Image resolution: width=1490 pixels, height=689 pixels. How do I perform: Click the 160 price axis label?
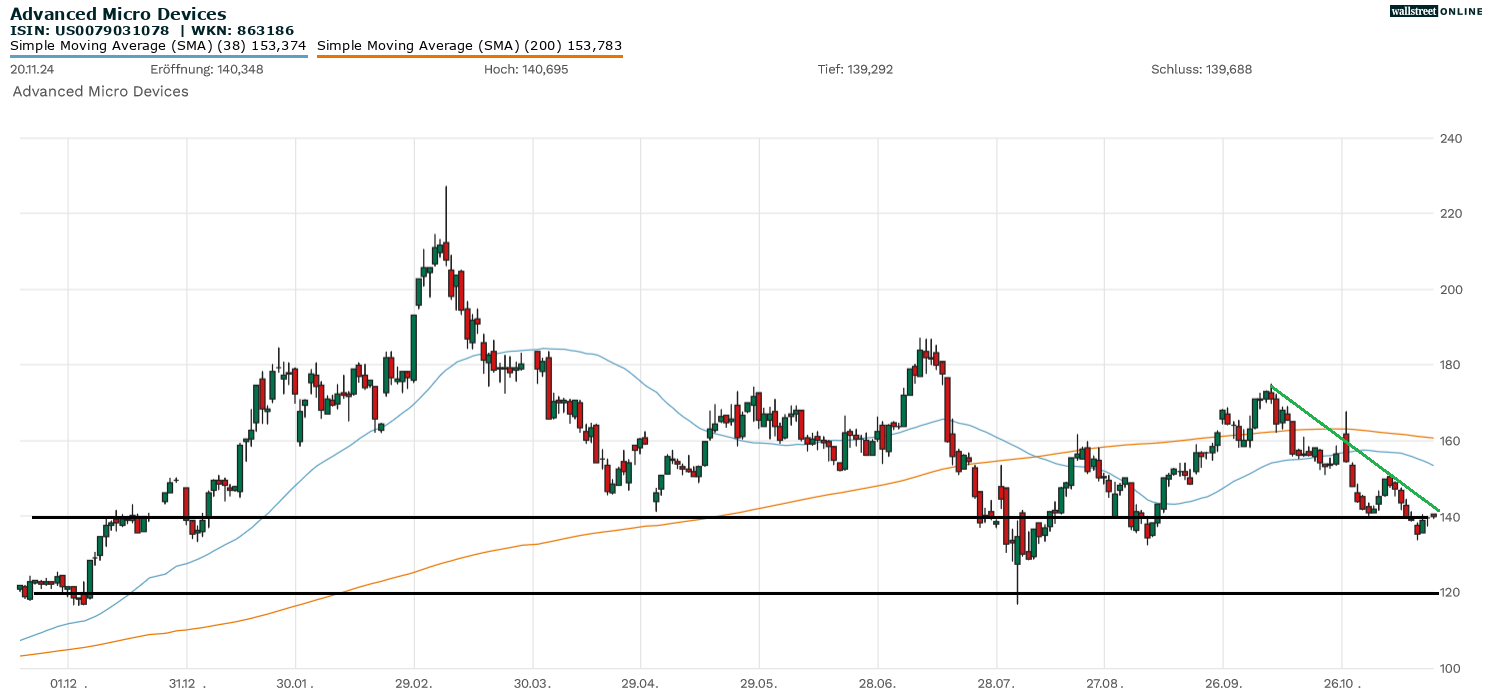(x=1452, y=441)
